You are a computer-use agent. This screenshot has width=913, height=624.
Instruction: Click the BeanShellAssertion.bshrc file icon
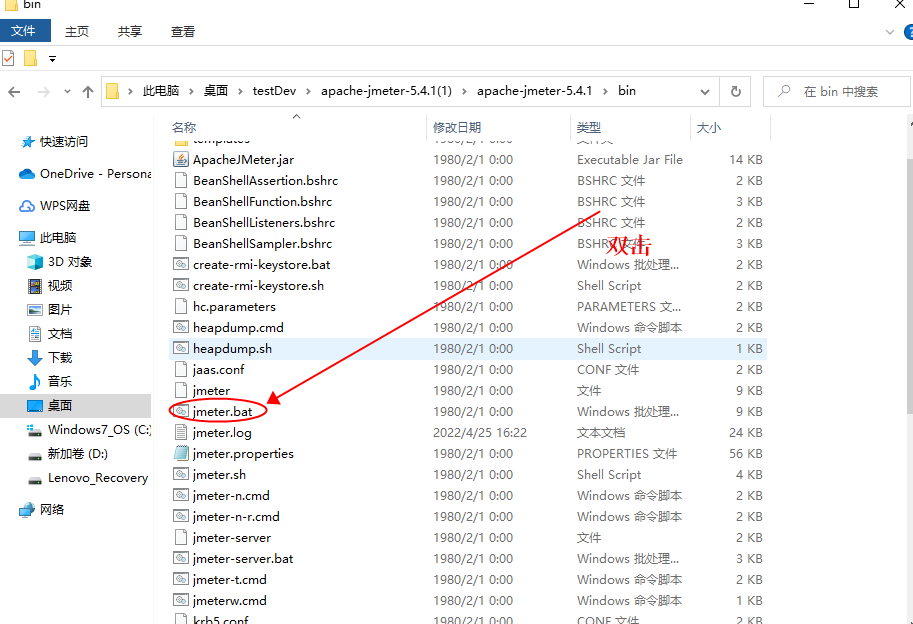coord(181,180)
